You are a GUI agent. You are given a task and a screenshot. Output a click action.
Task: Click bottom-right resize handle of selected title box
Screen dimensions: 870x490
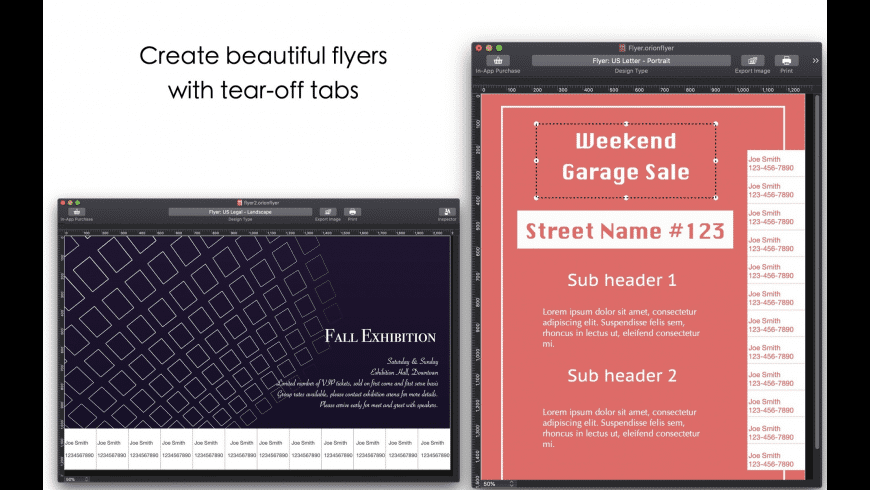(716, 198)
